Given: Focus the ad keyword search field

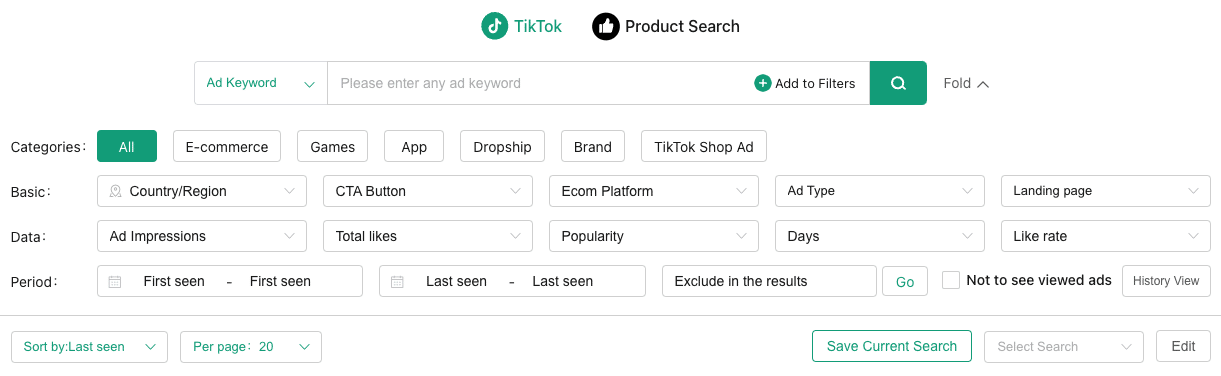Looking at the screenshot, I should [x=540, y=83].
